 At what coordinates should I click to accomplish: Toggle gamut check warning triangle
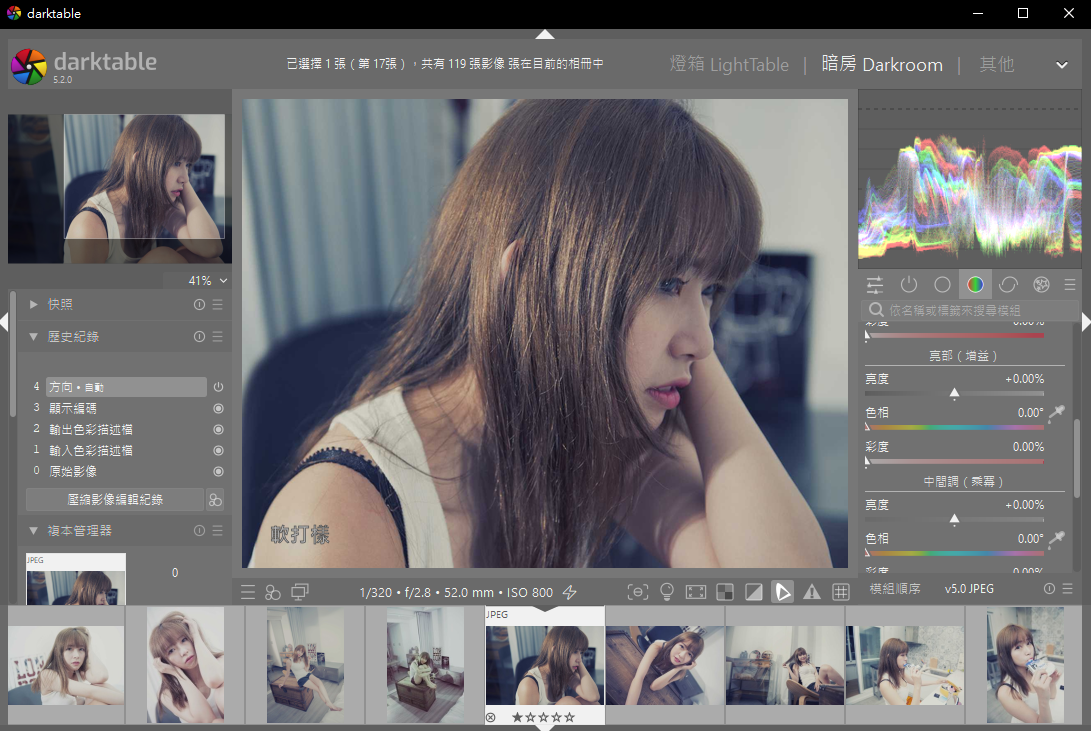[x=812, y=592]
